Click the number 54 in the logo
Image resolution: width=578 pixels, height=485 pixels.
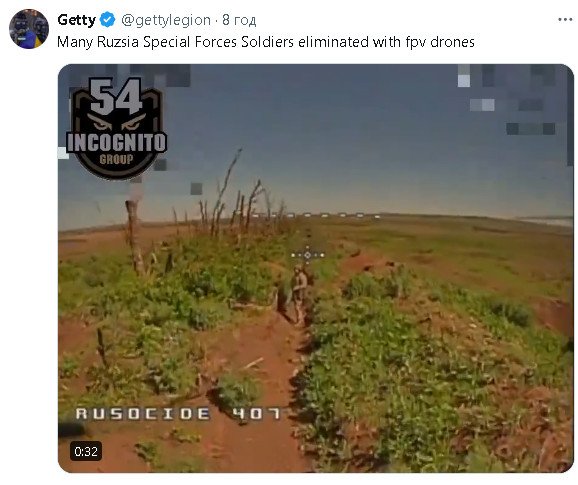click(x=116, y=97)
